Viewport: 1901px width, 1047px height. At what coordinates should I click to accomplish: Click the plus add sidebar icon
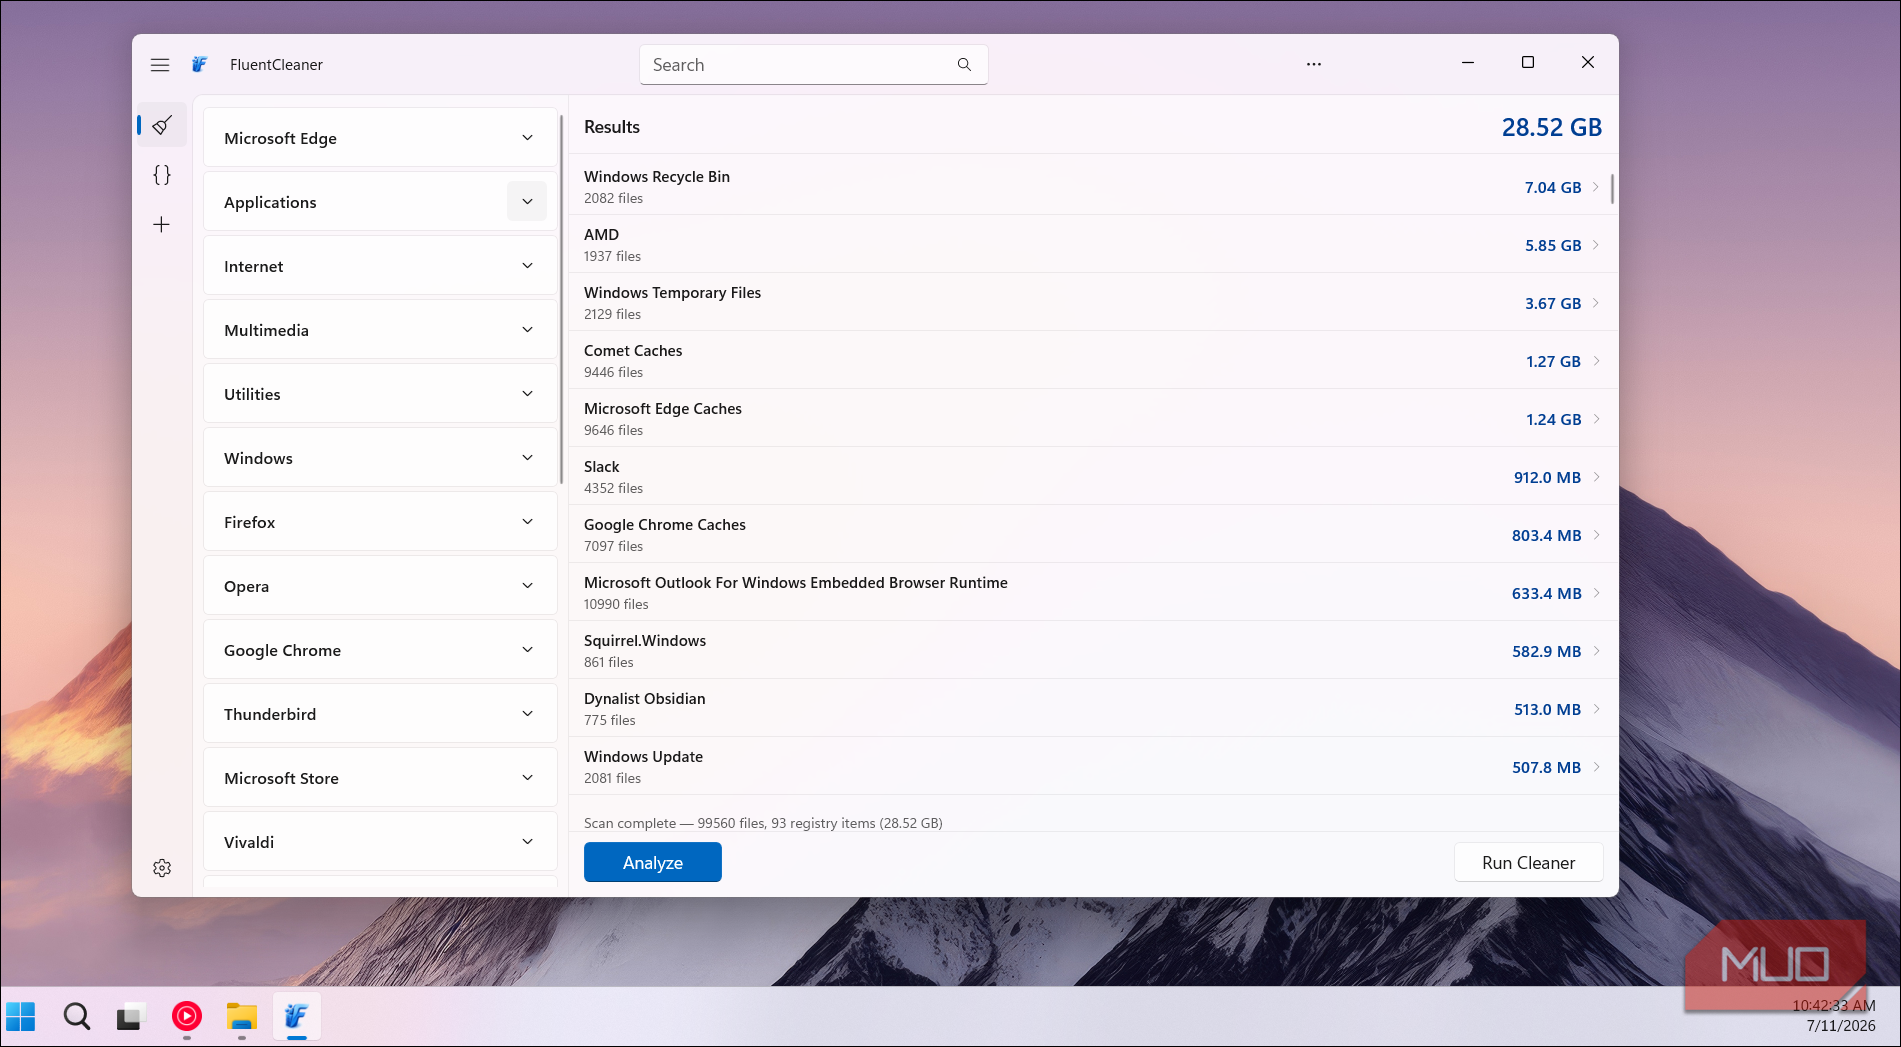pyautogui.click(x=162, y=225)
